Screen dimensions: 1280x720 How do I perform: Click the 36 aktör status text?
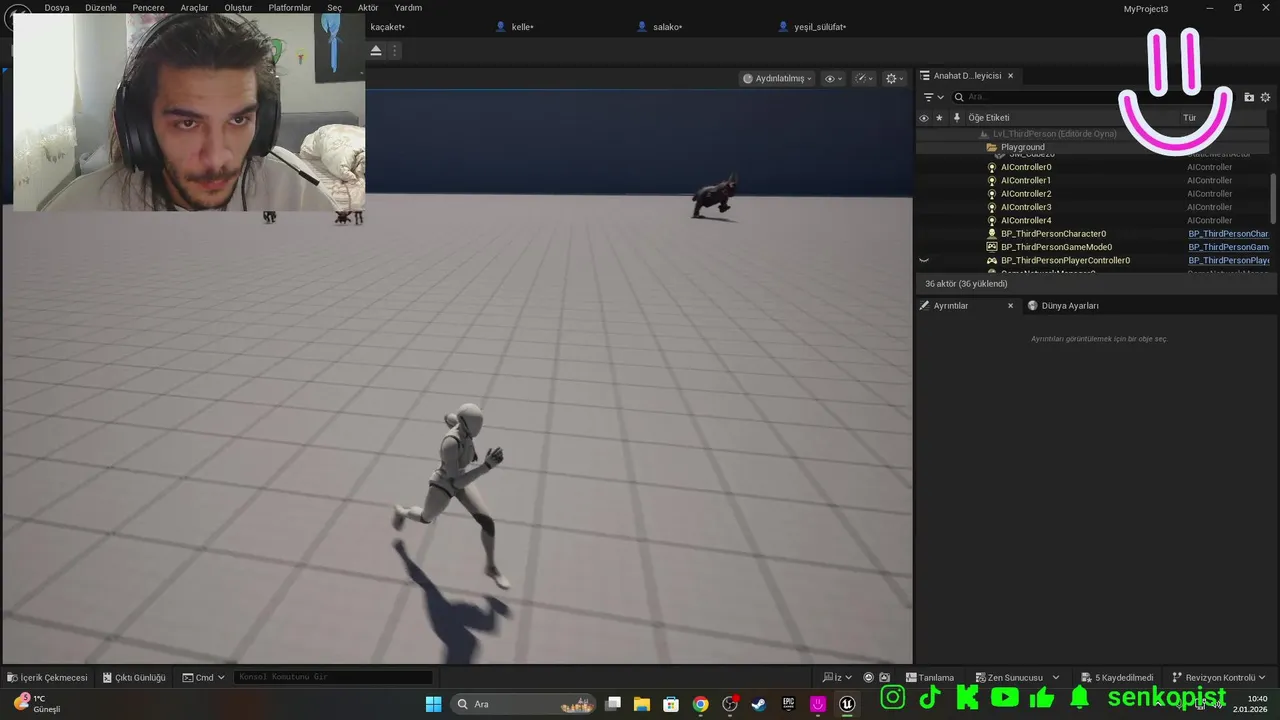[x=966, y=284]
